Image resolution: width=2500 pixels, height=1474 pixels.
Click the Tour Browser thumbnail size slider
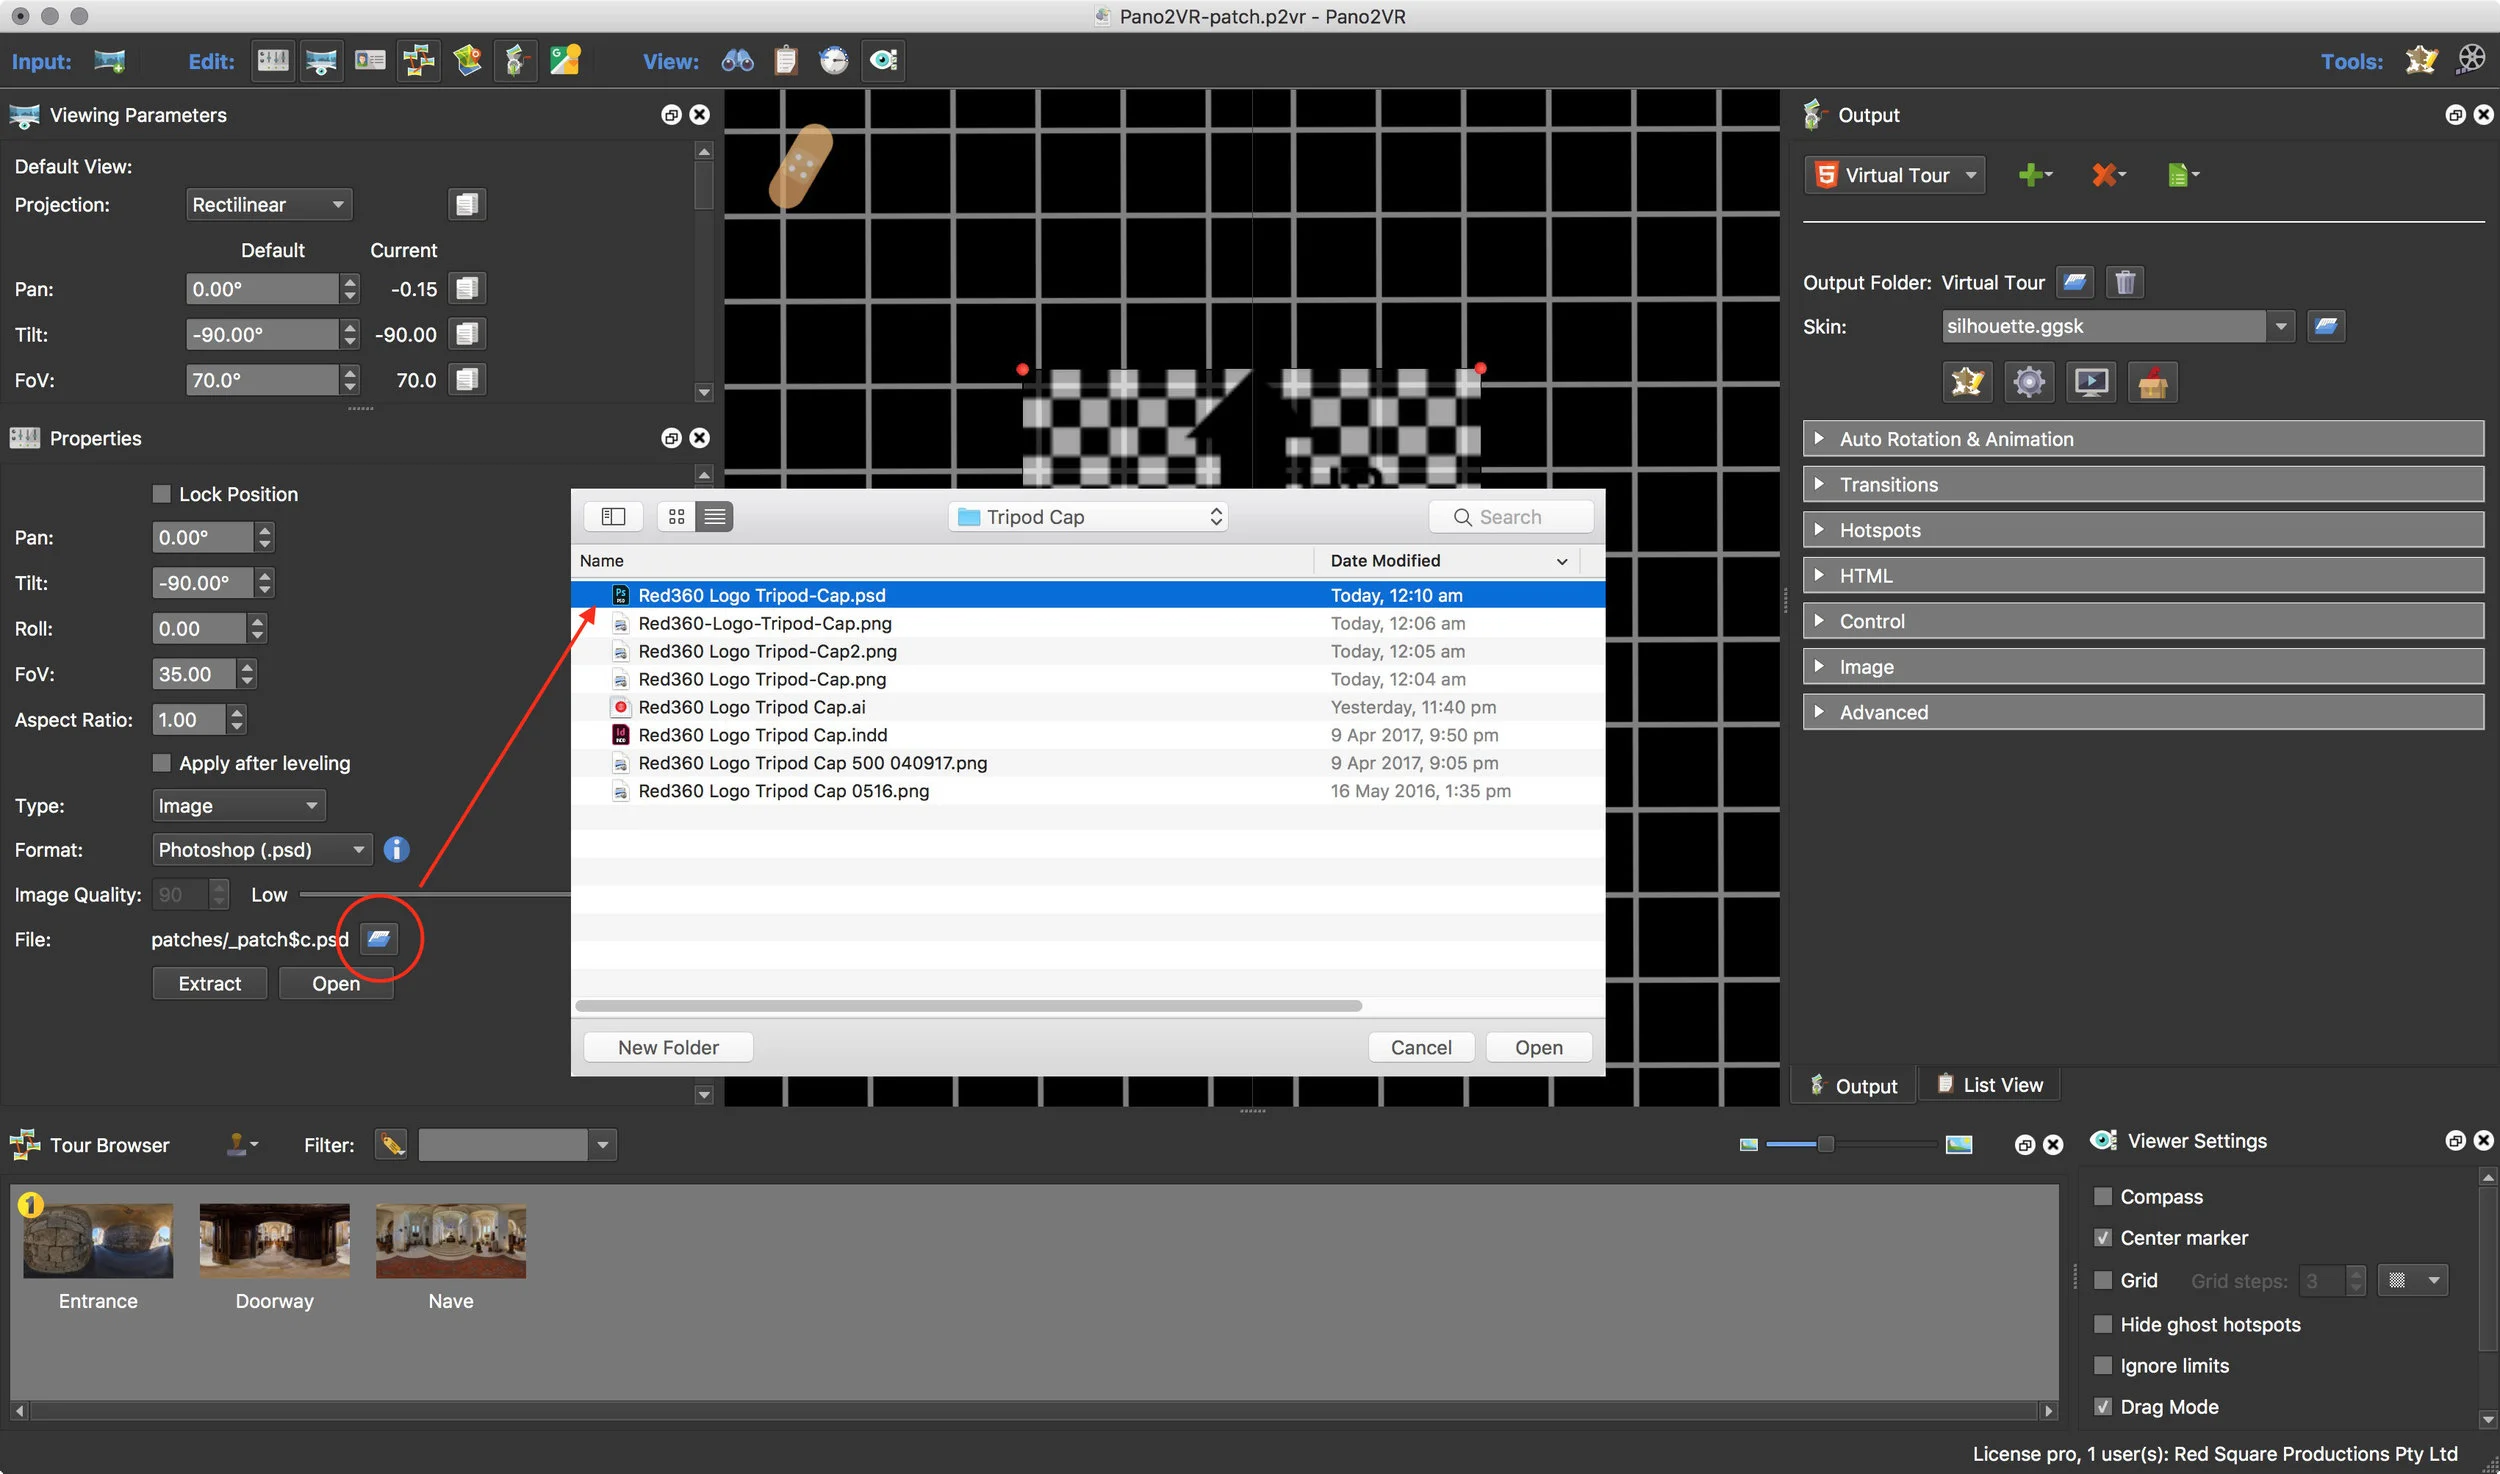1825,1144
